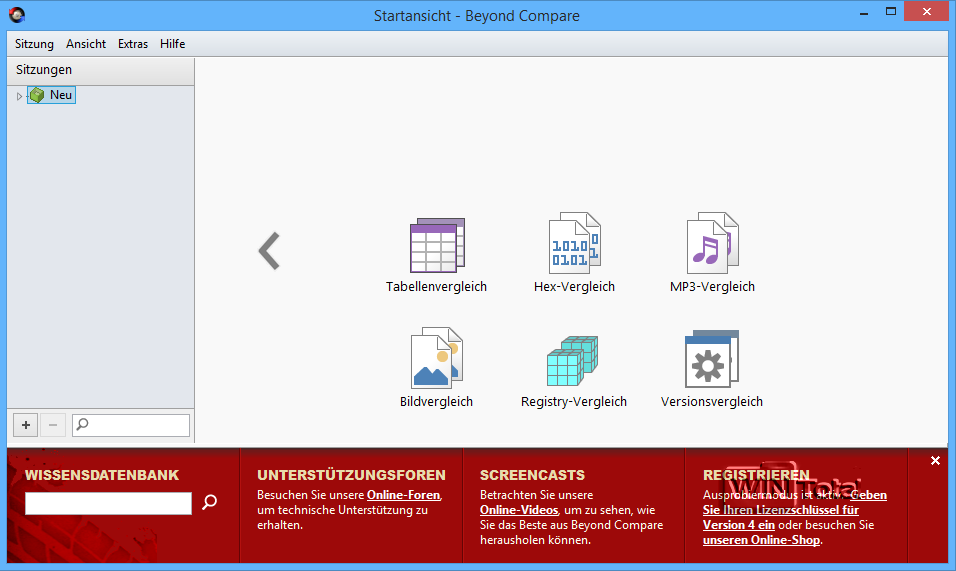This screenshot has width=956, height=571.
Task: Click the UNTERSTÜTZUNGSFOREN heading
Action: pyautogui.click(x=351, y=475)
